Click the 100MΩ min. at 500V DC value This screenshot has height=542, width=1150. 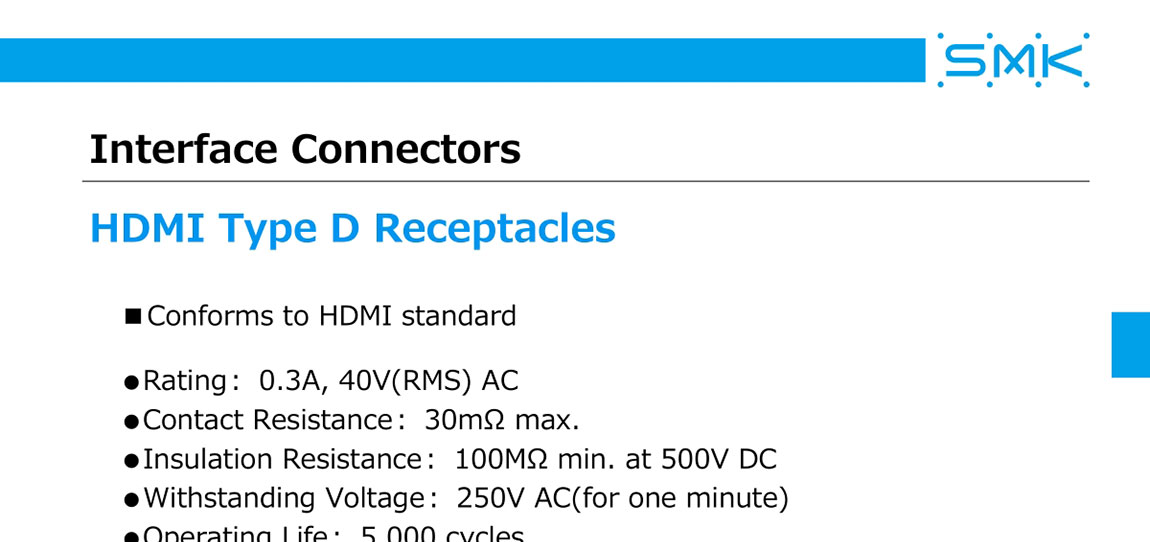pos(615,459)
